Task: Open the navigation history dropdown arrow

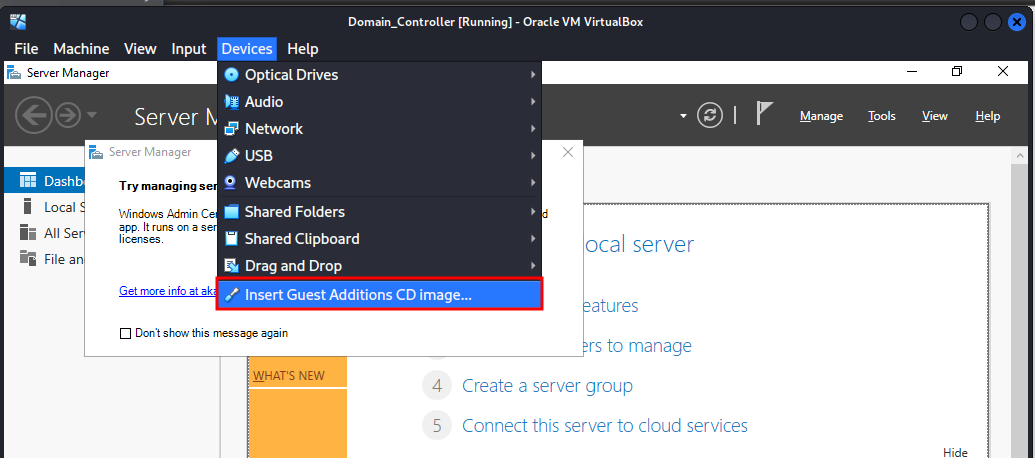Action: (92, 115)
